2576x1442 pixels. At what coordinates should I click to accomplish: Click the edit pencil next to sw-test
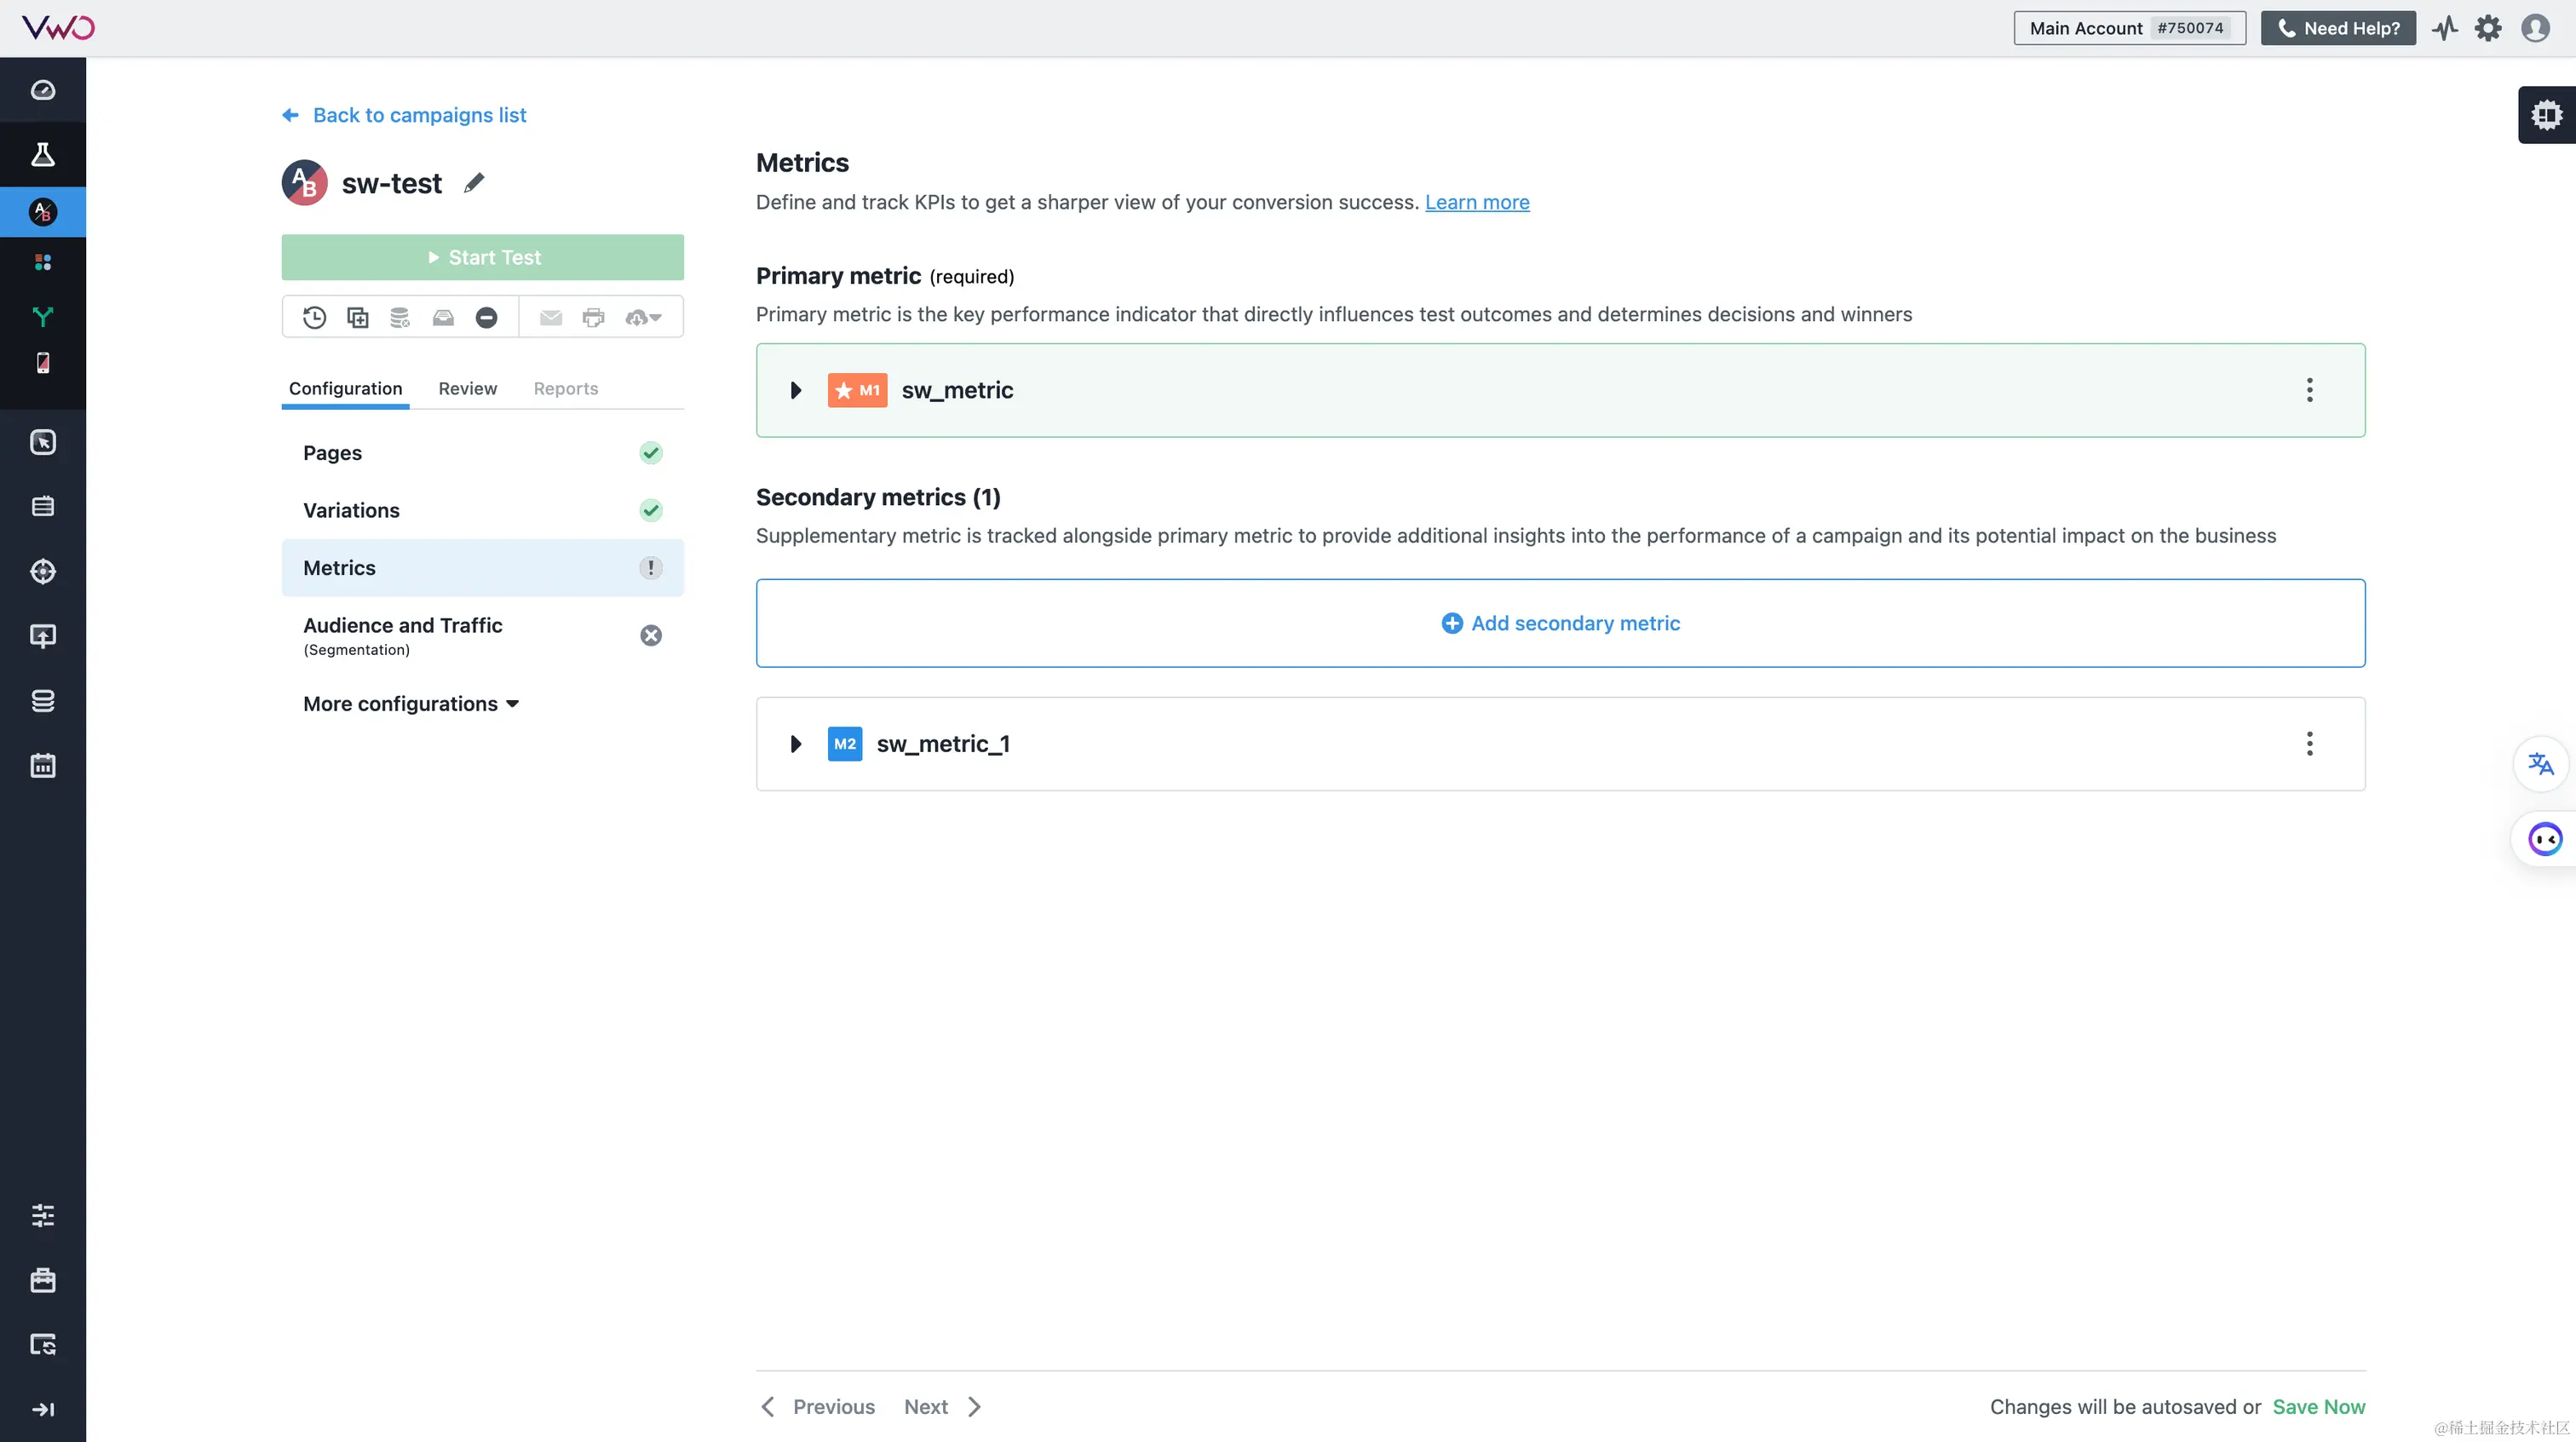tap(474, 183)
